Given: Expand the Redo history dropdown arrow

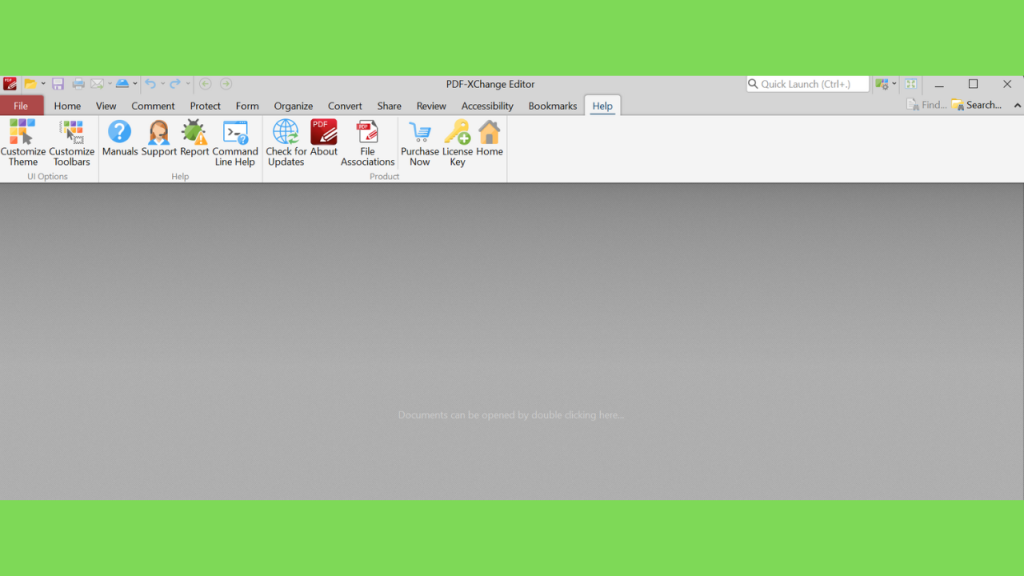Looking at the screenshot, I should pos(187,84).
